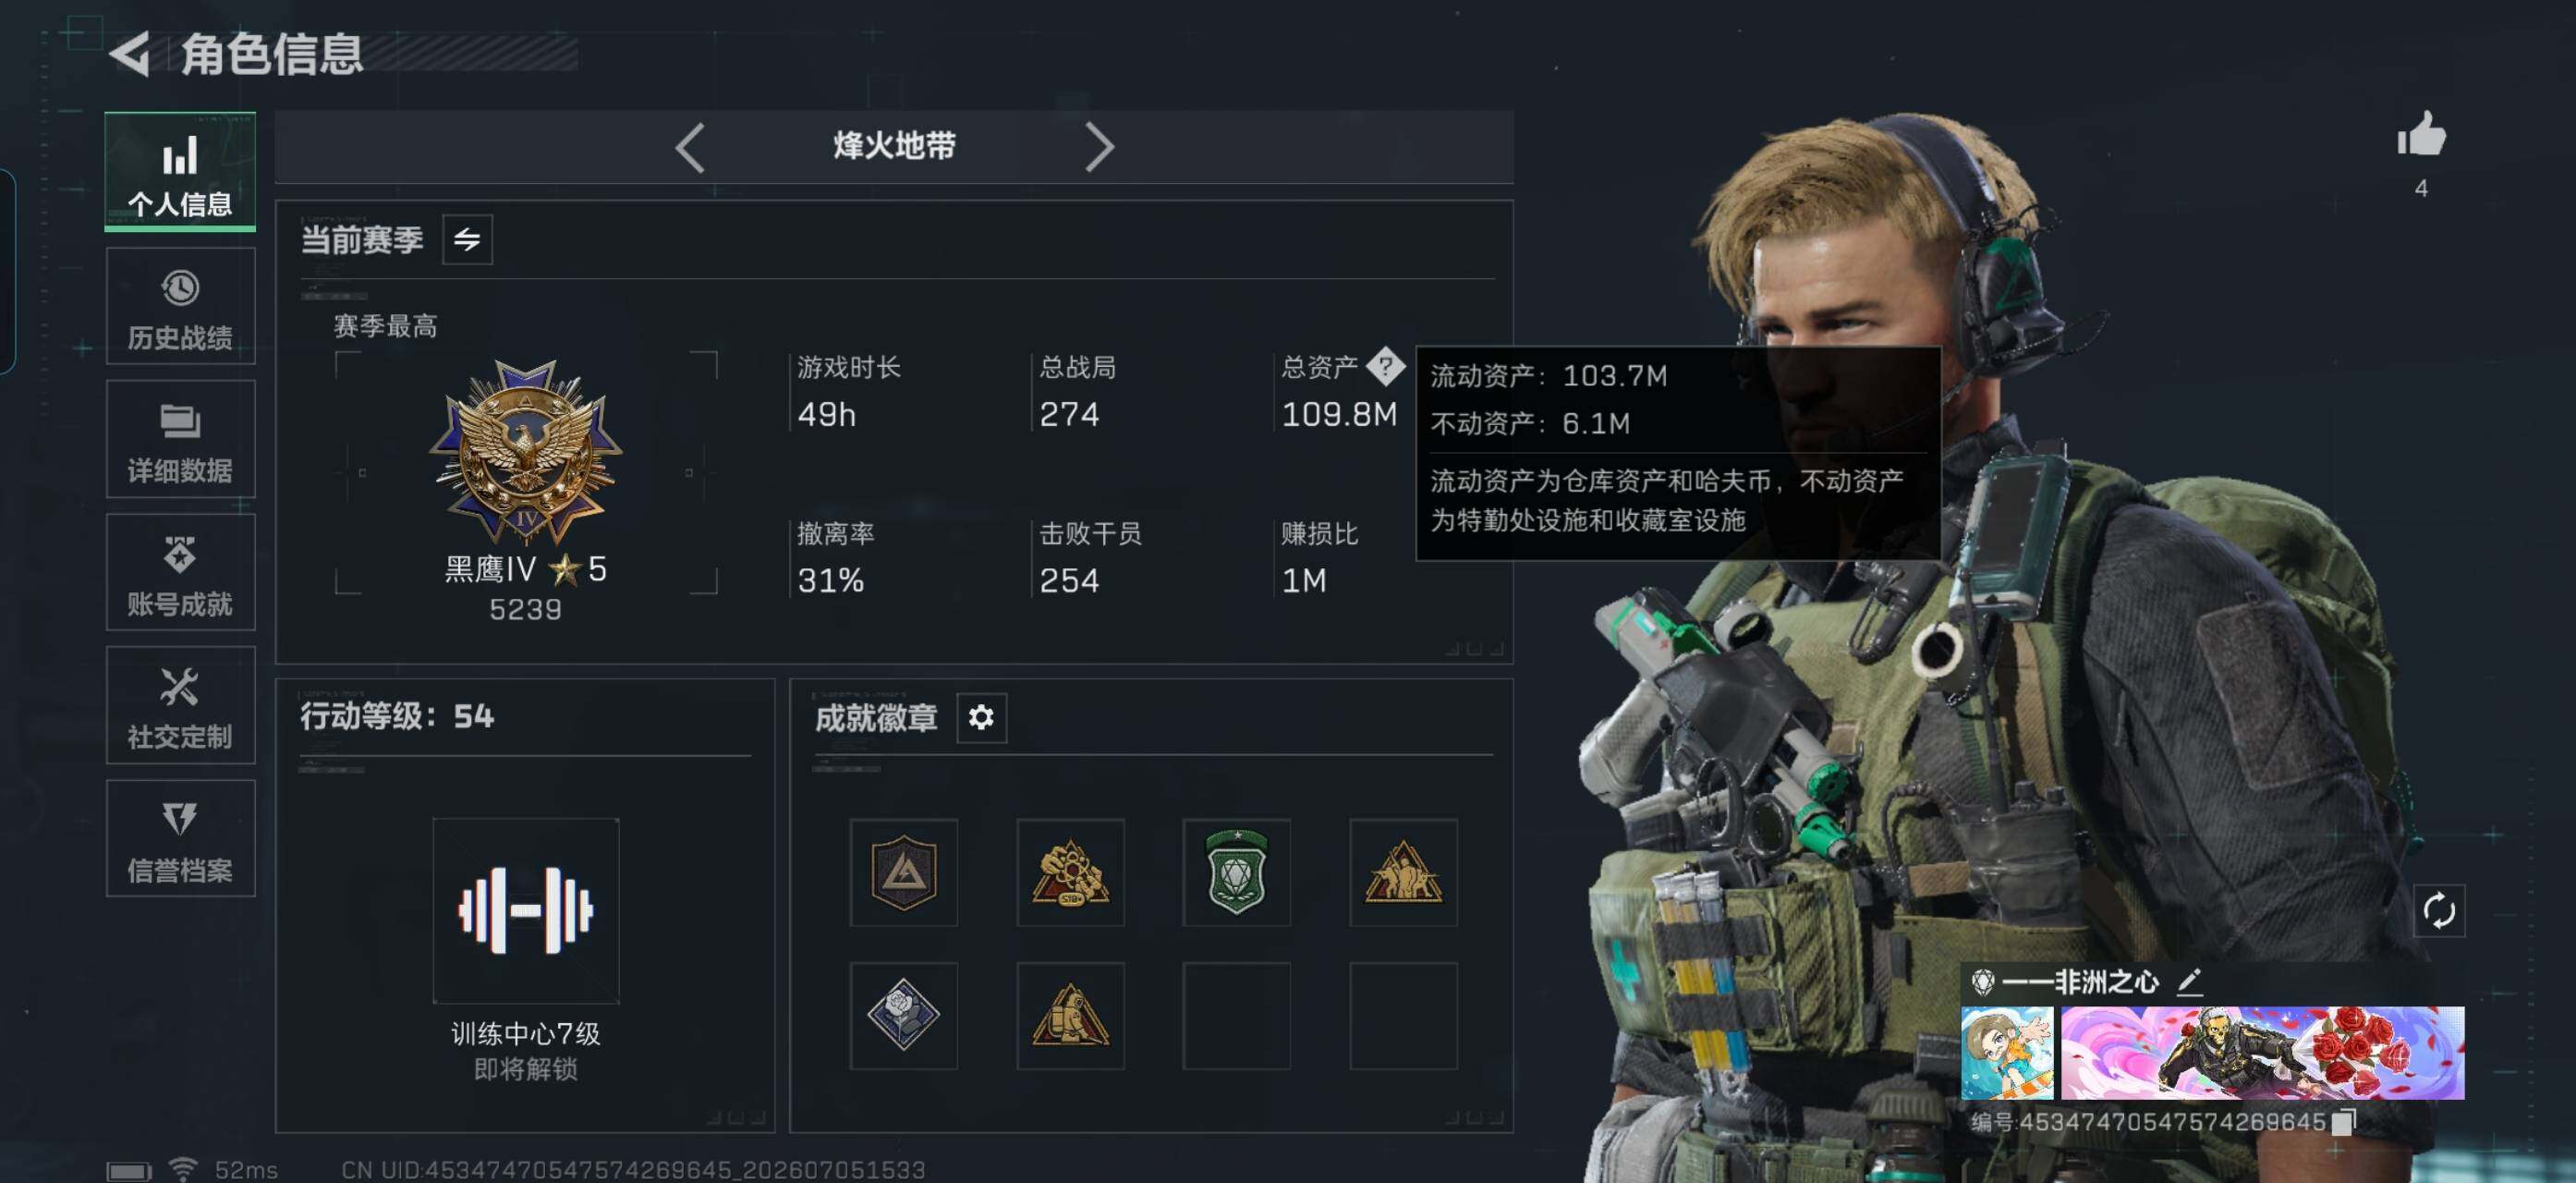Image resolution: width=2576 pixels, height=1183 pixels.
Task: Give a thumbs-up like to this profile
Action: [x=2421, y=134]
